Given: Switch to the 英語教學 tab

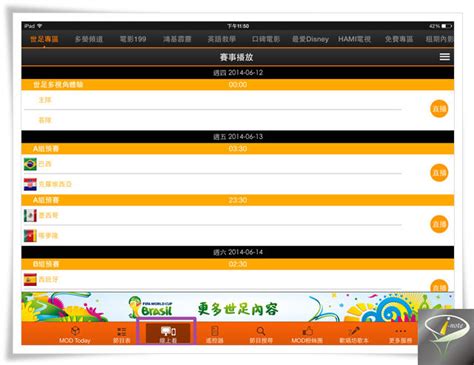Looking at the screenshot, I should click(x=222, y=39).
